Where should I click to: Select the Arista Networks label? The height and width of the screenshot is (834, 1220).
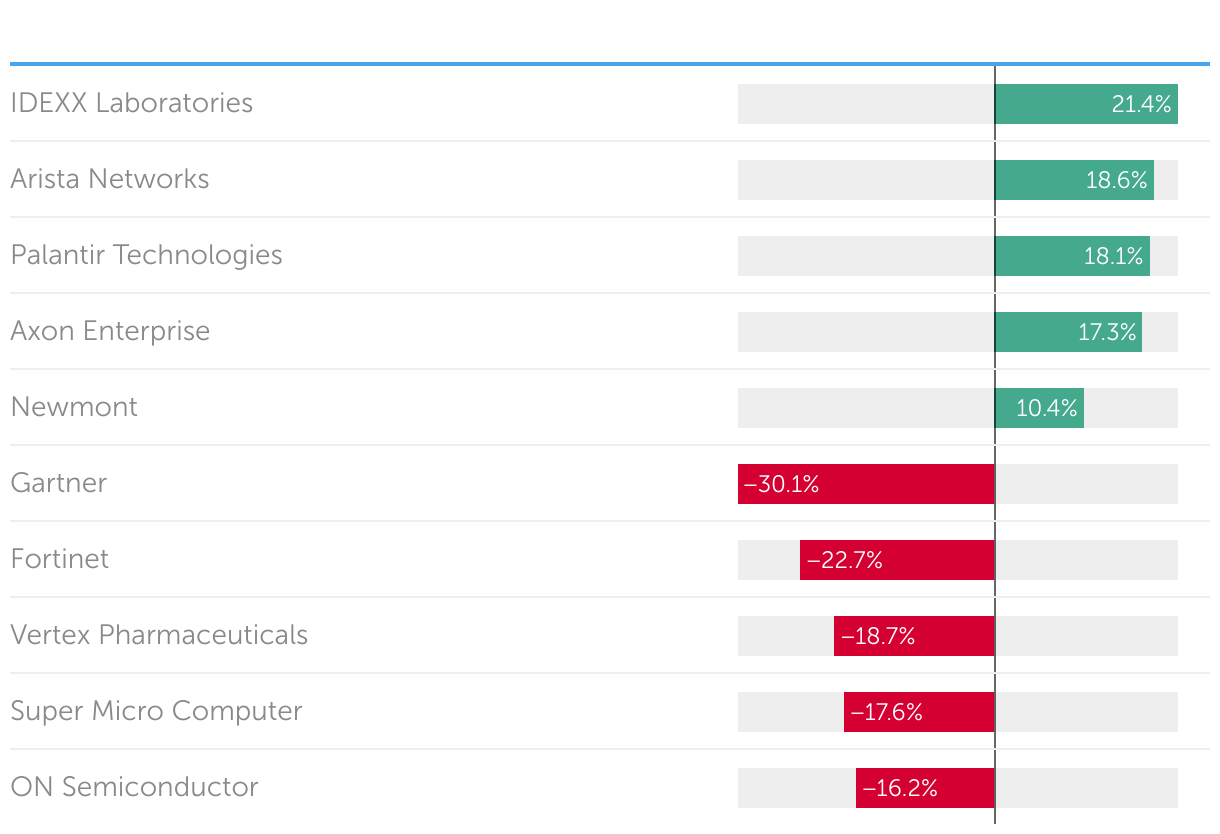110,179
